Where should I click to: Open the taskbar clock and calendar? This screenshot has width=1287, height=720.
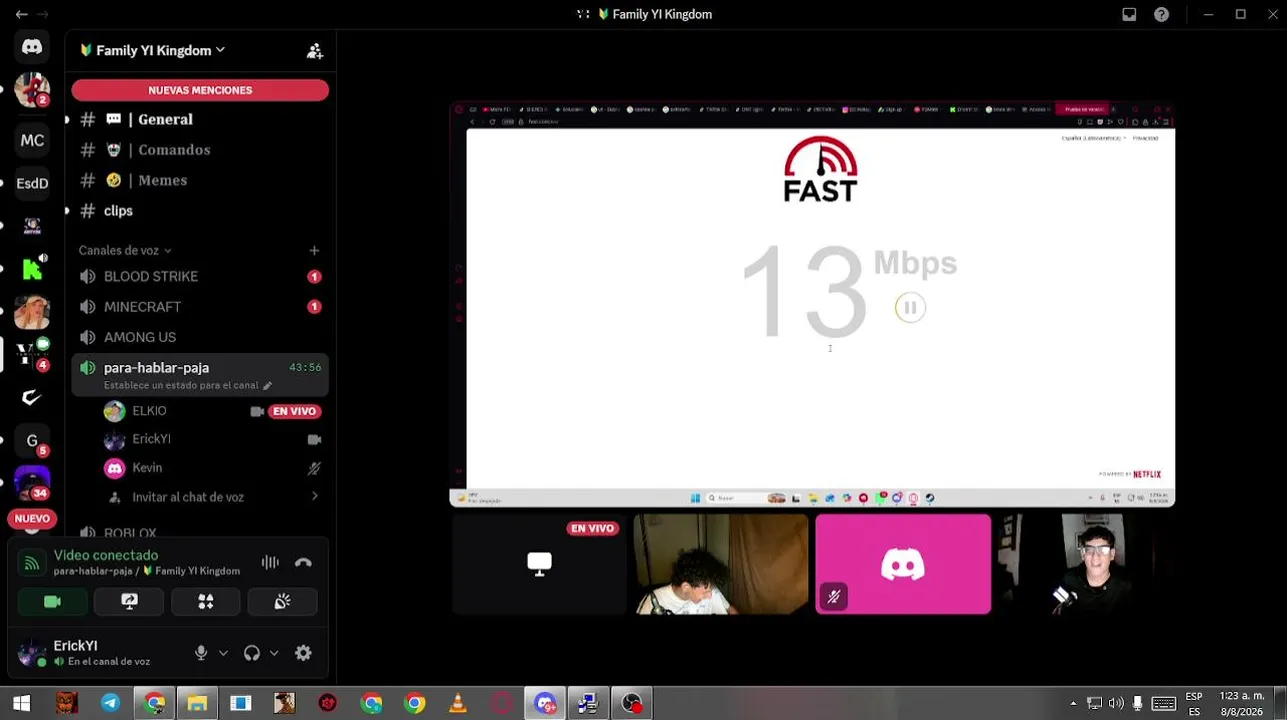click(x=1239, y=703)
